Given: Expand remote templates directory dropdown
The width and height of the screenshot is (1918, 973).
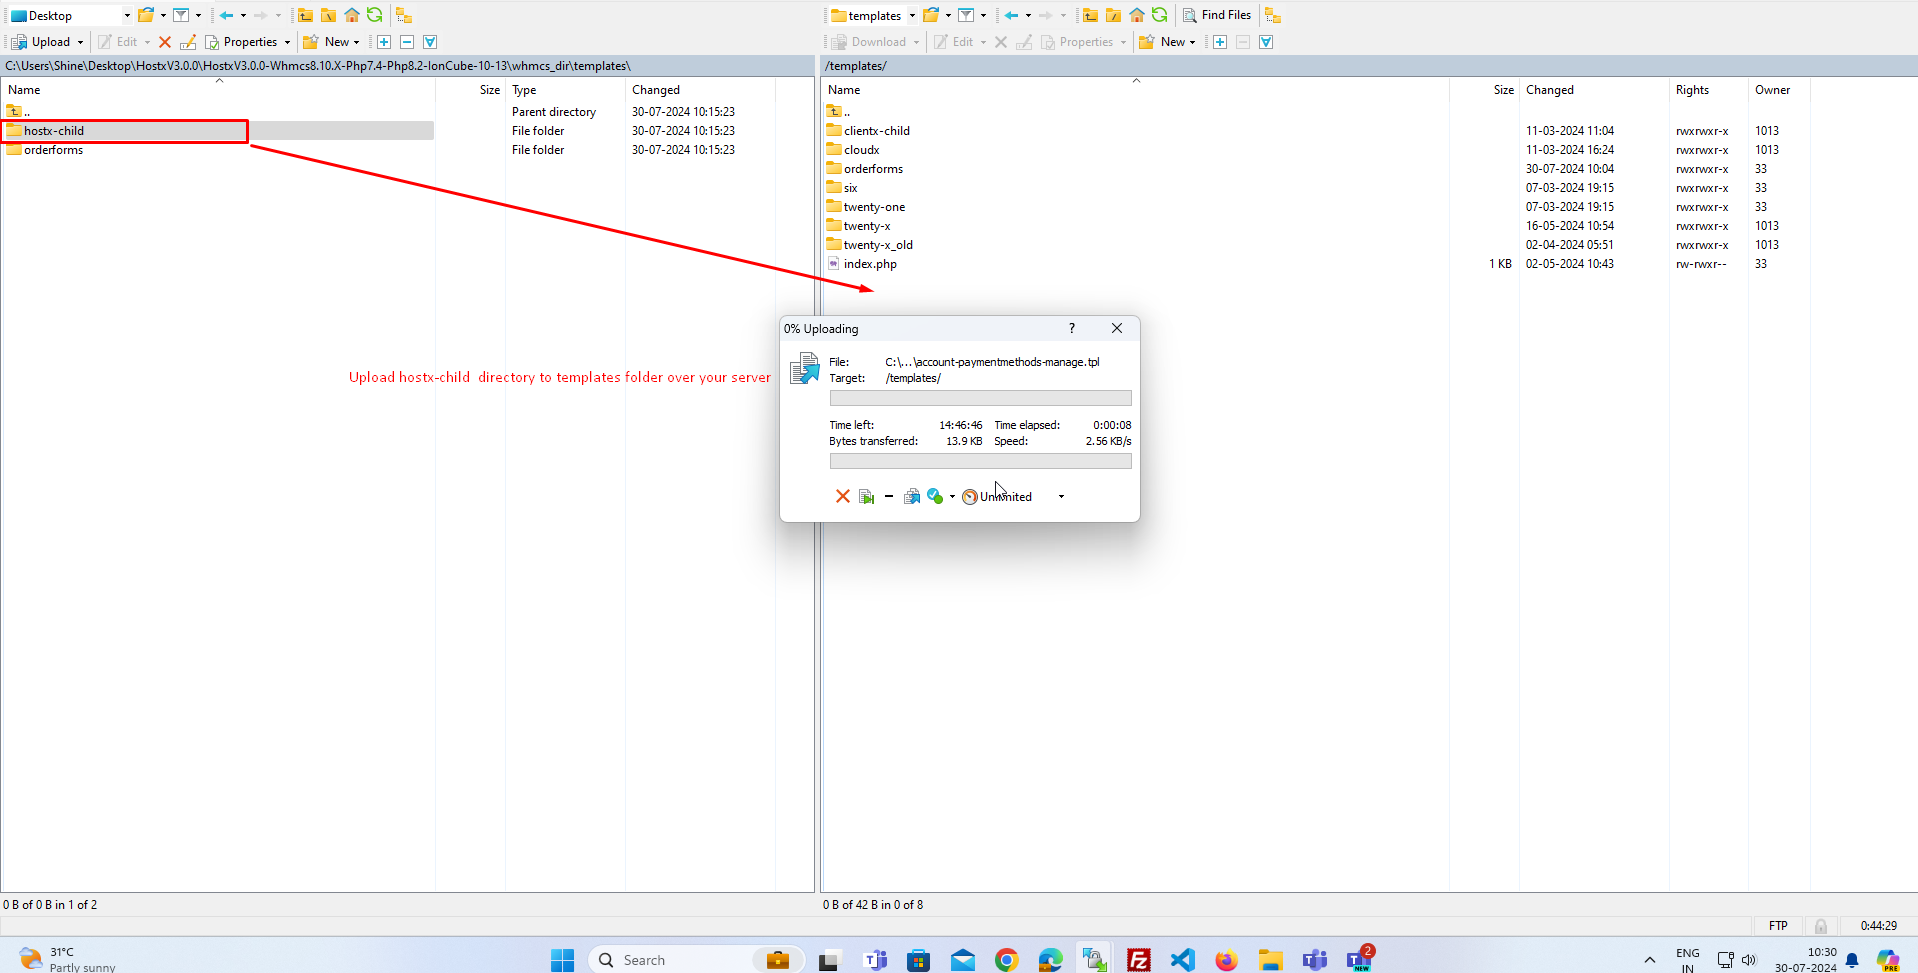Looking at the screenshot, I should (912, 15).
